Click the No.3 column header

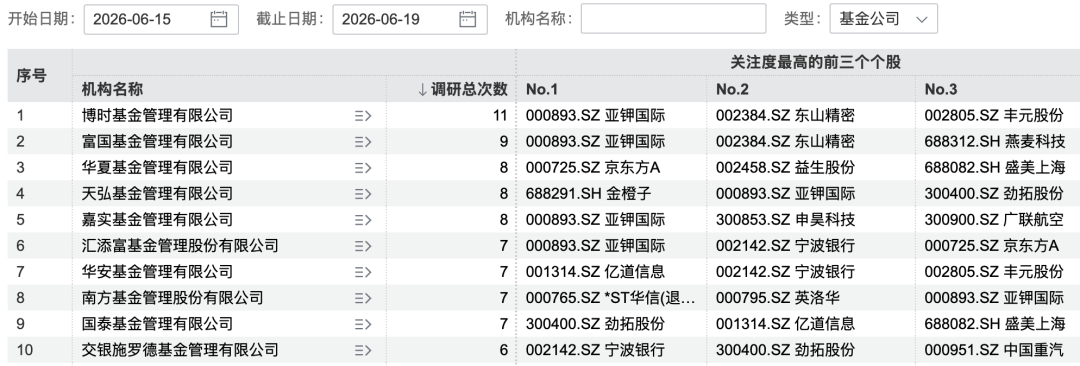tap(941, 90)
